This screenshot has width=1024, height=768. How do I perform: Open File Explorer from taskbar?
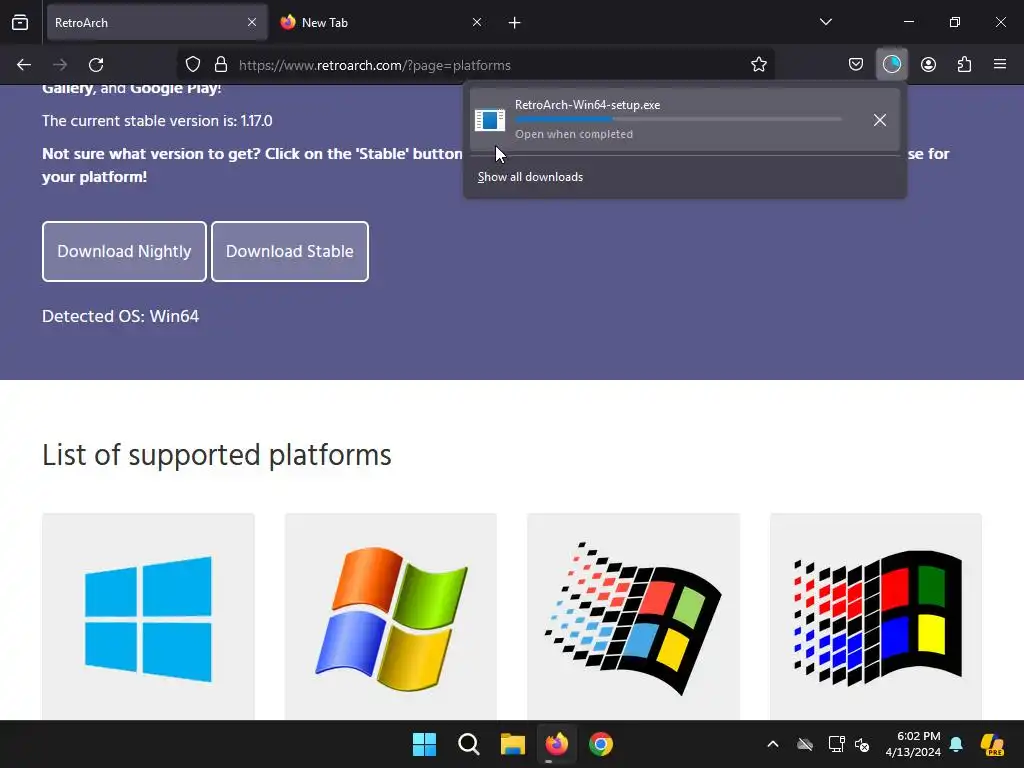click(x=513, y=744)
